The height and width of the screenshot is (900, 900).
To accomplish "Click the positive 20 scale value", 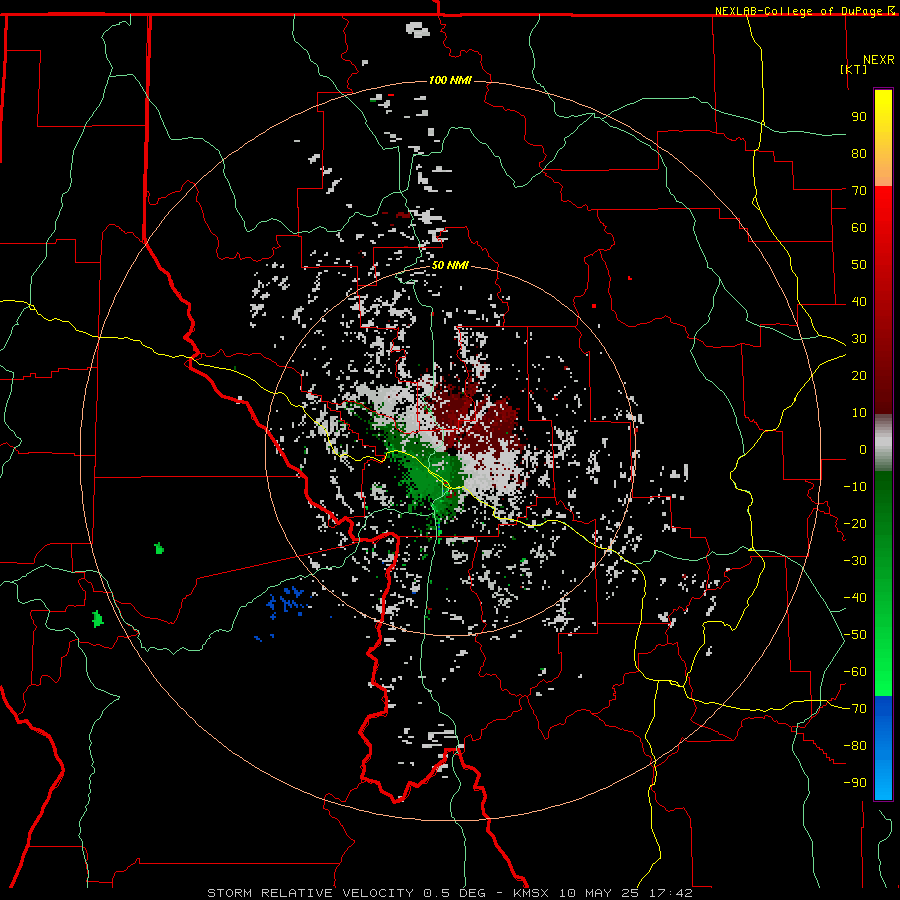I will pyautogui.click(x=859, y=375).
